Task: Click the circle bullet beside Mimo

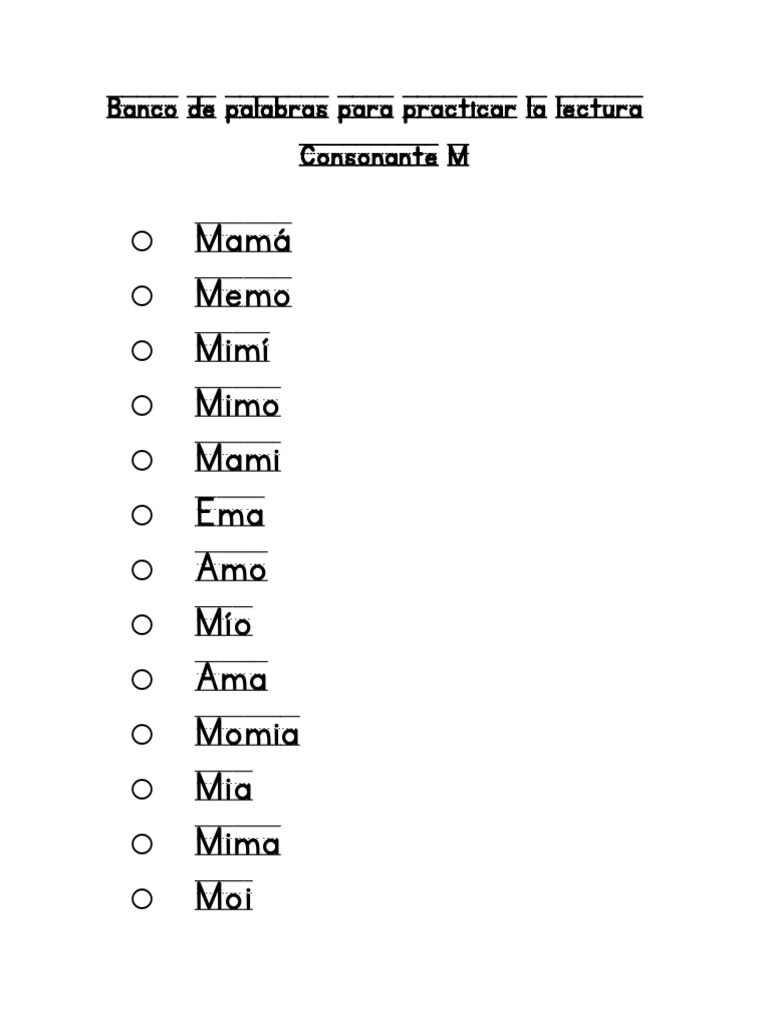Action: coord(142,406)
